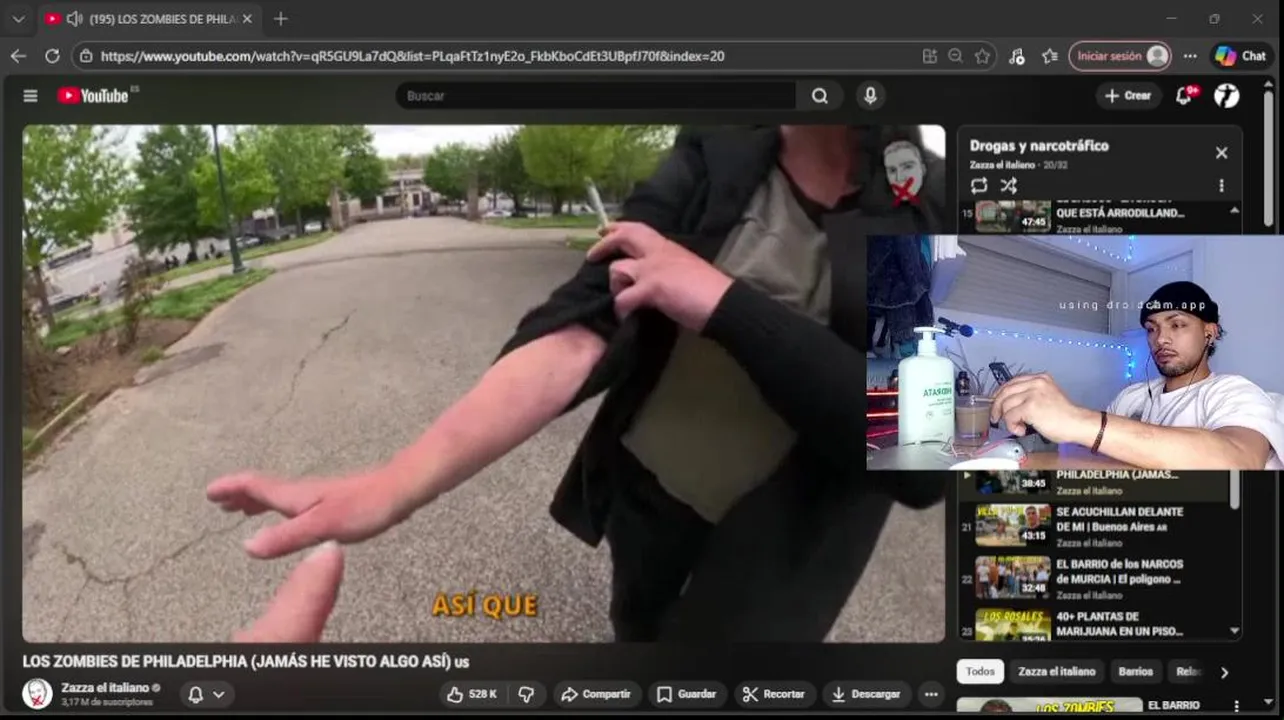
Task: Open more video actions ellipsis
Action: 931,694
